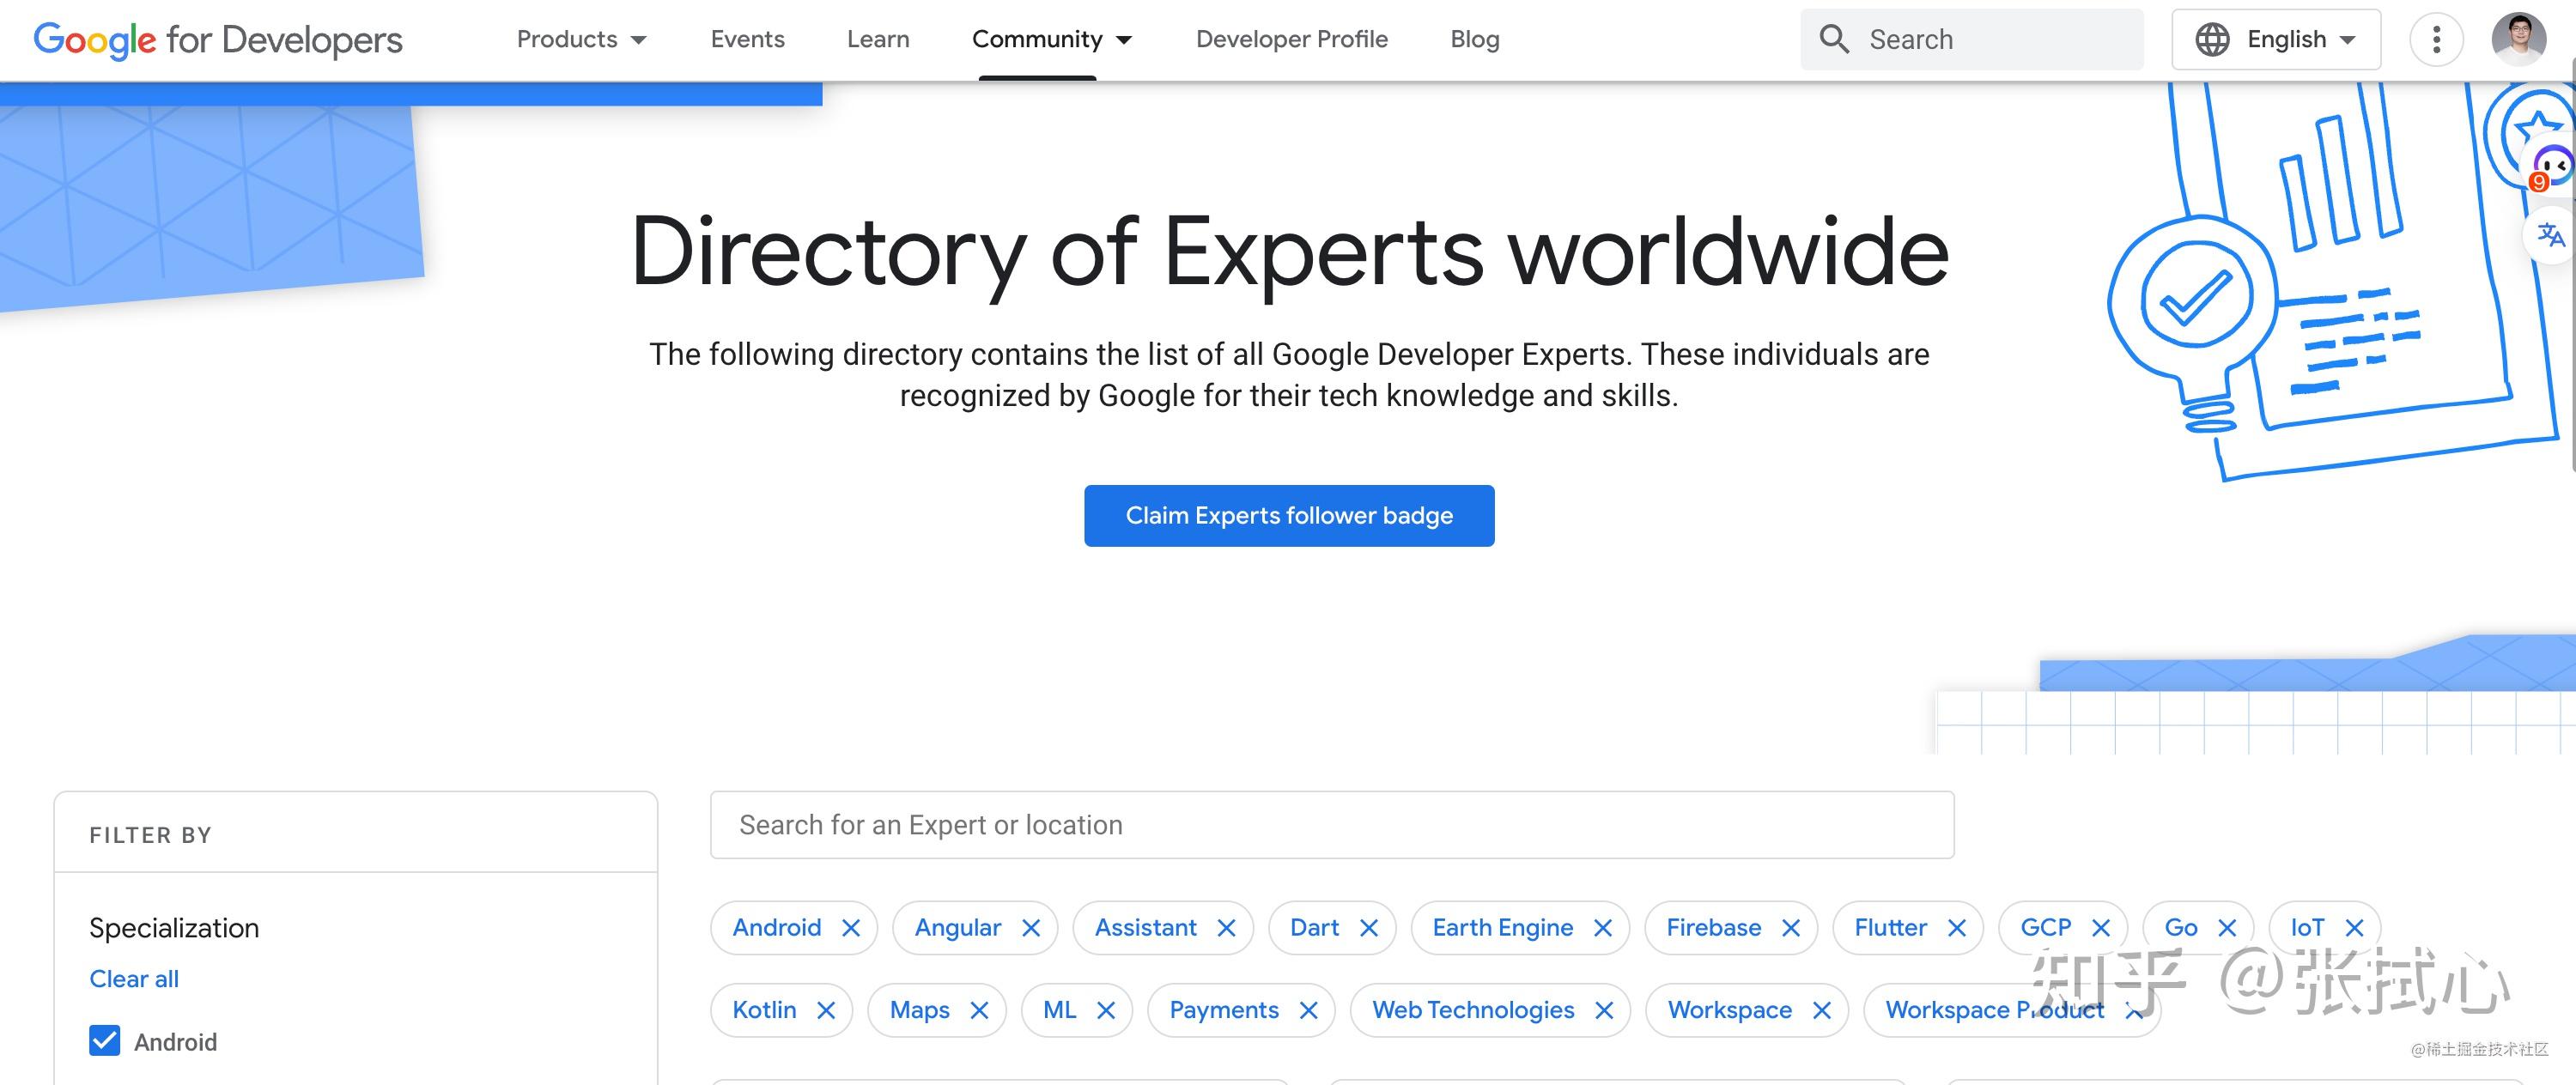Click the Google for Developers logo
This screenshot has height=1085, width=2576.
(217, 40)
